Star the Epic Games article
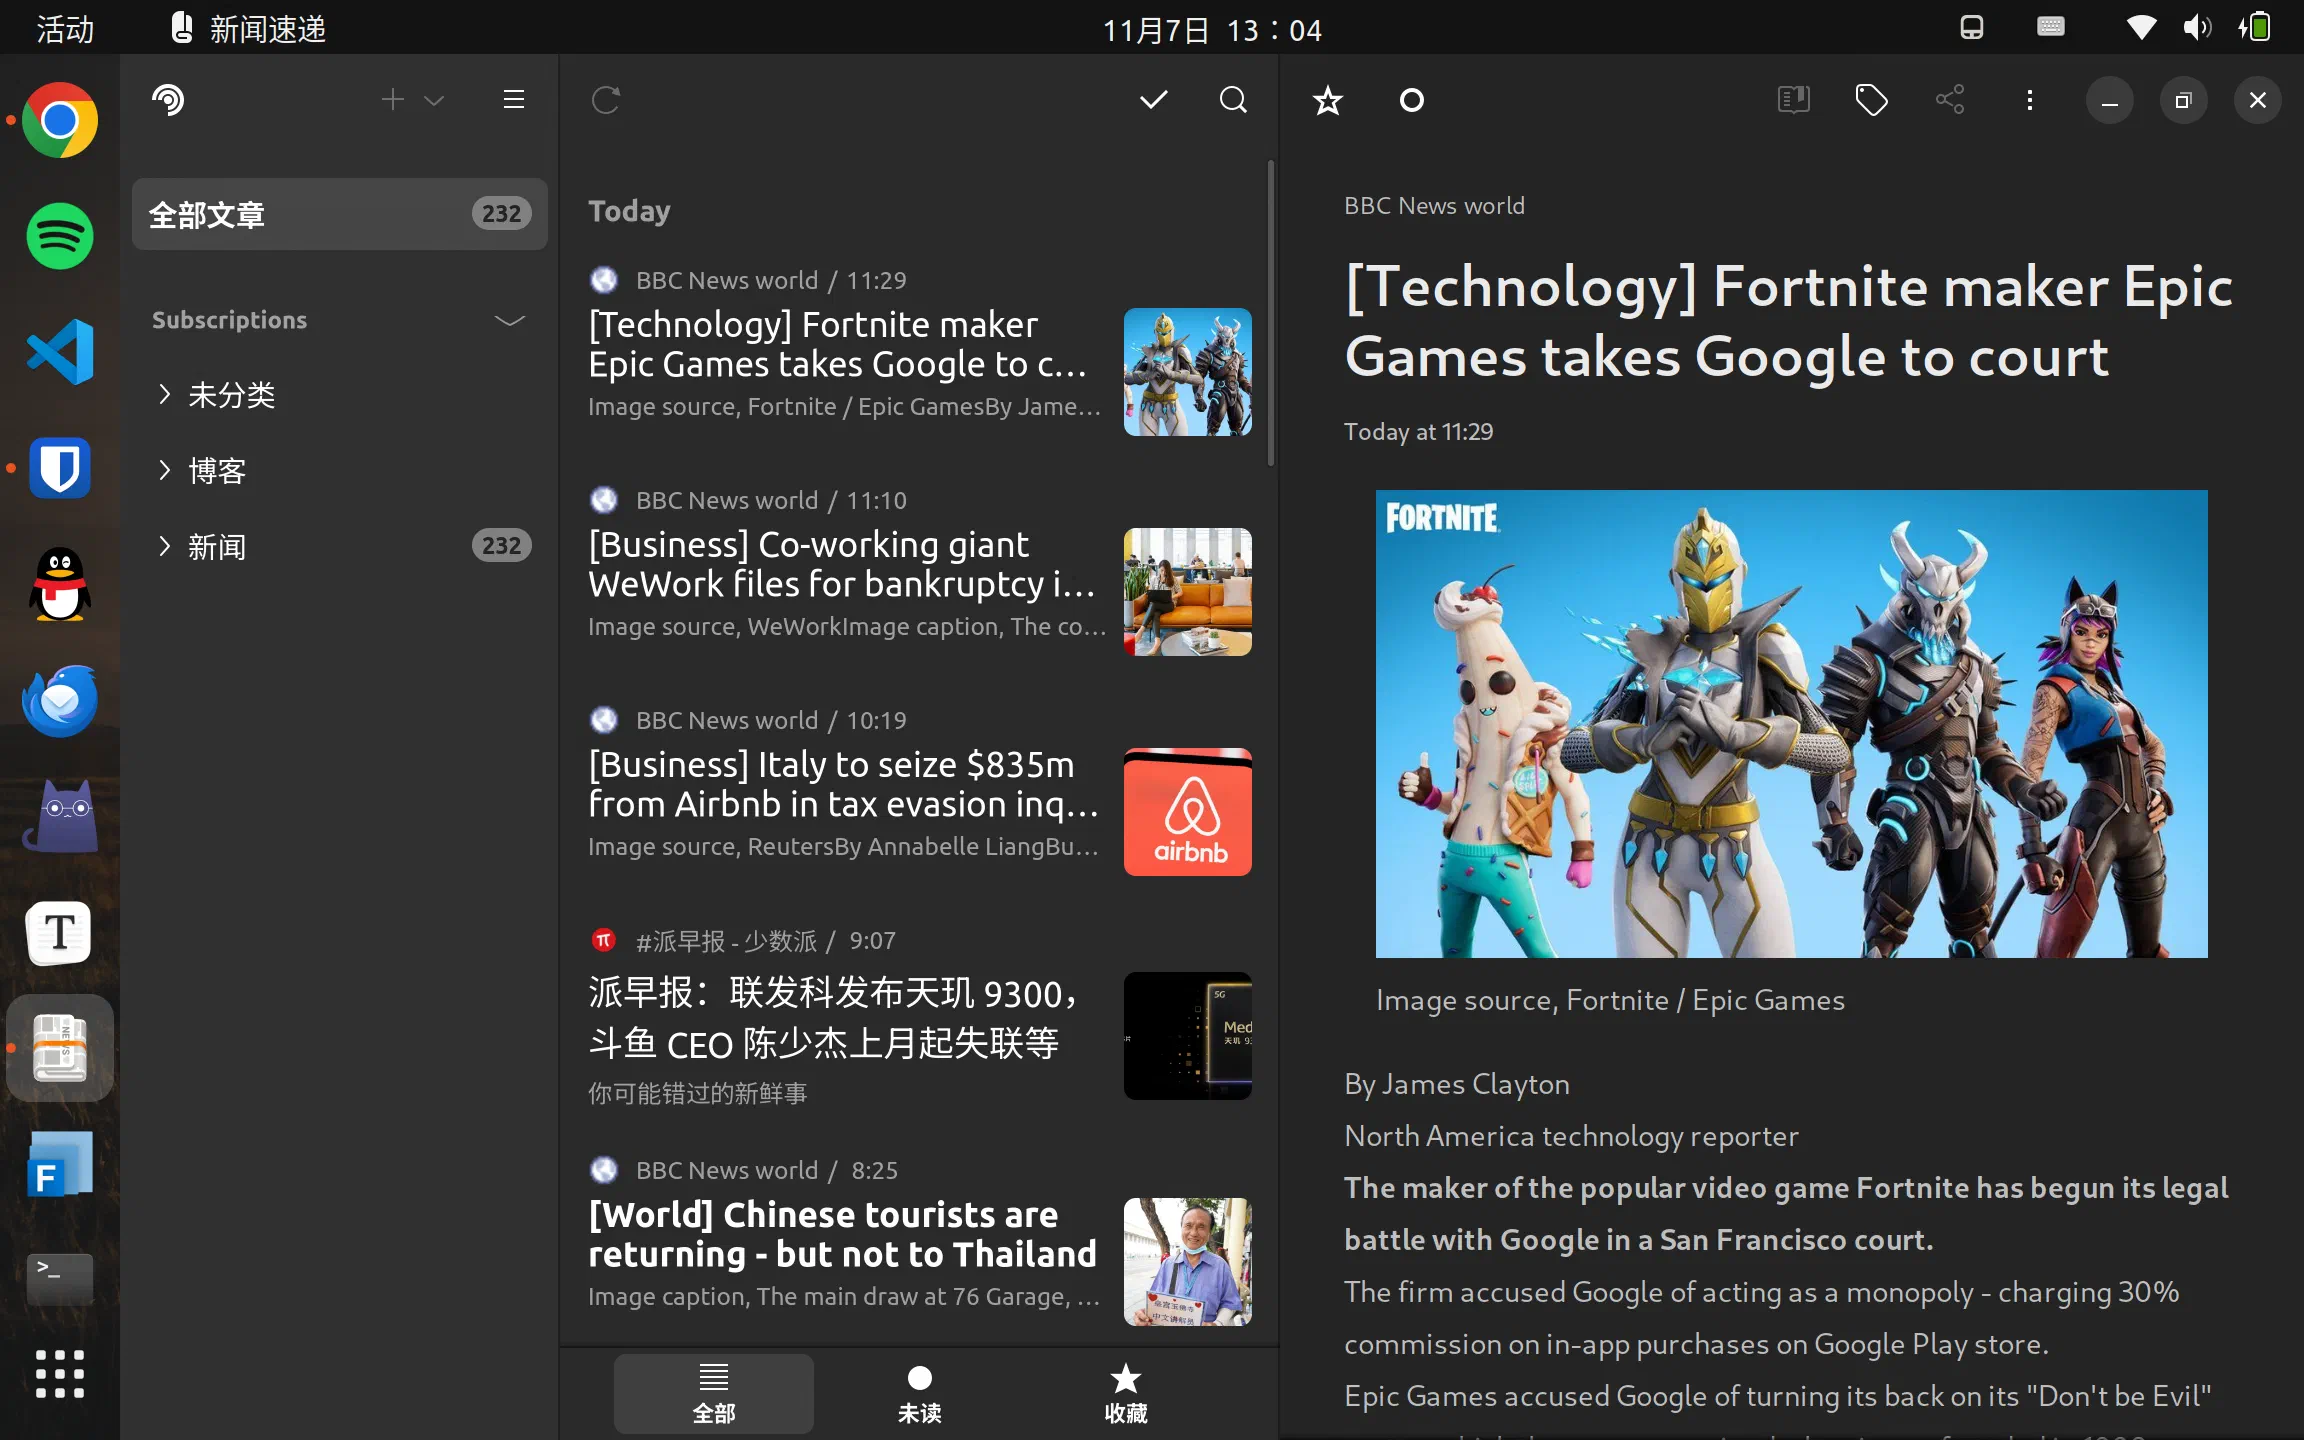The height and width of the screenshot is (1440, 2304). coord(1327,100)
